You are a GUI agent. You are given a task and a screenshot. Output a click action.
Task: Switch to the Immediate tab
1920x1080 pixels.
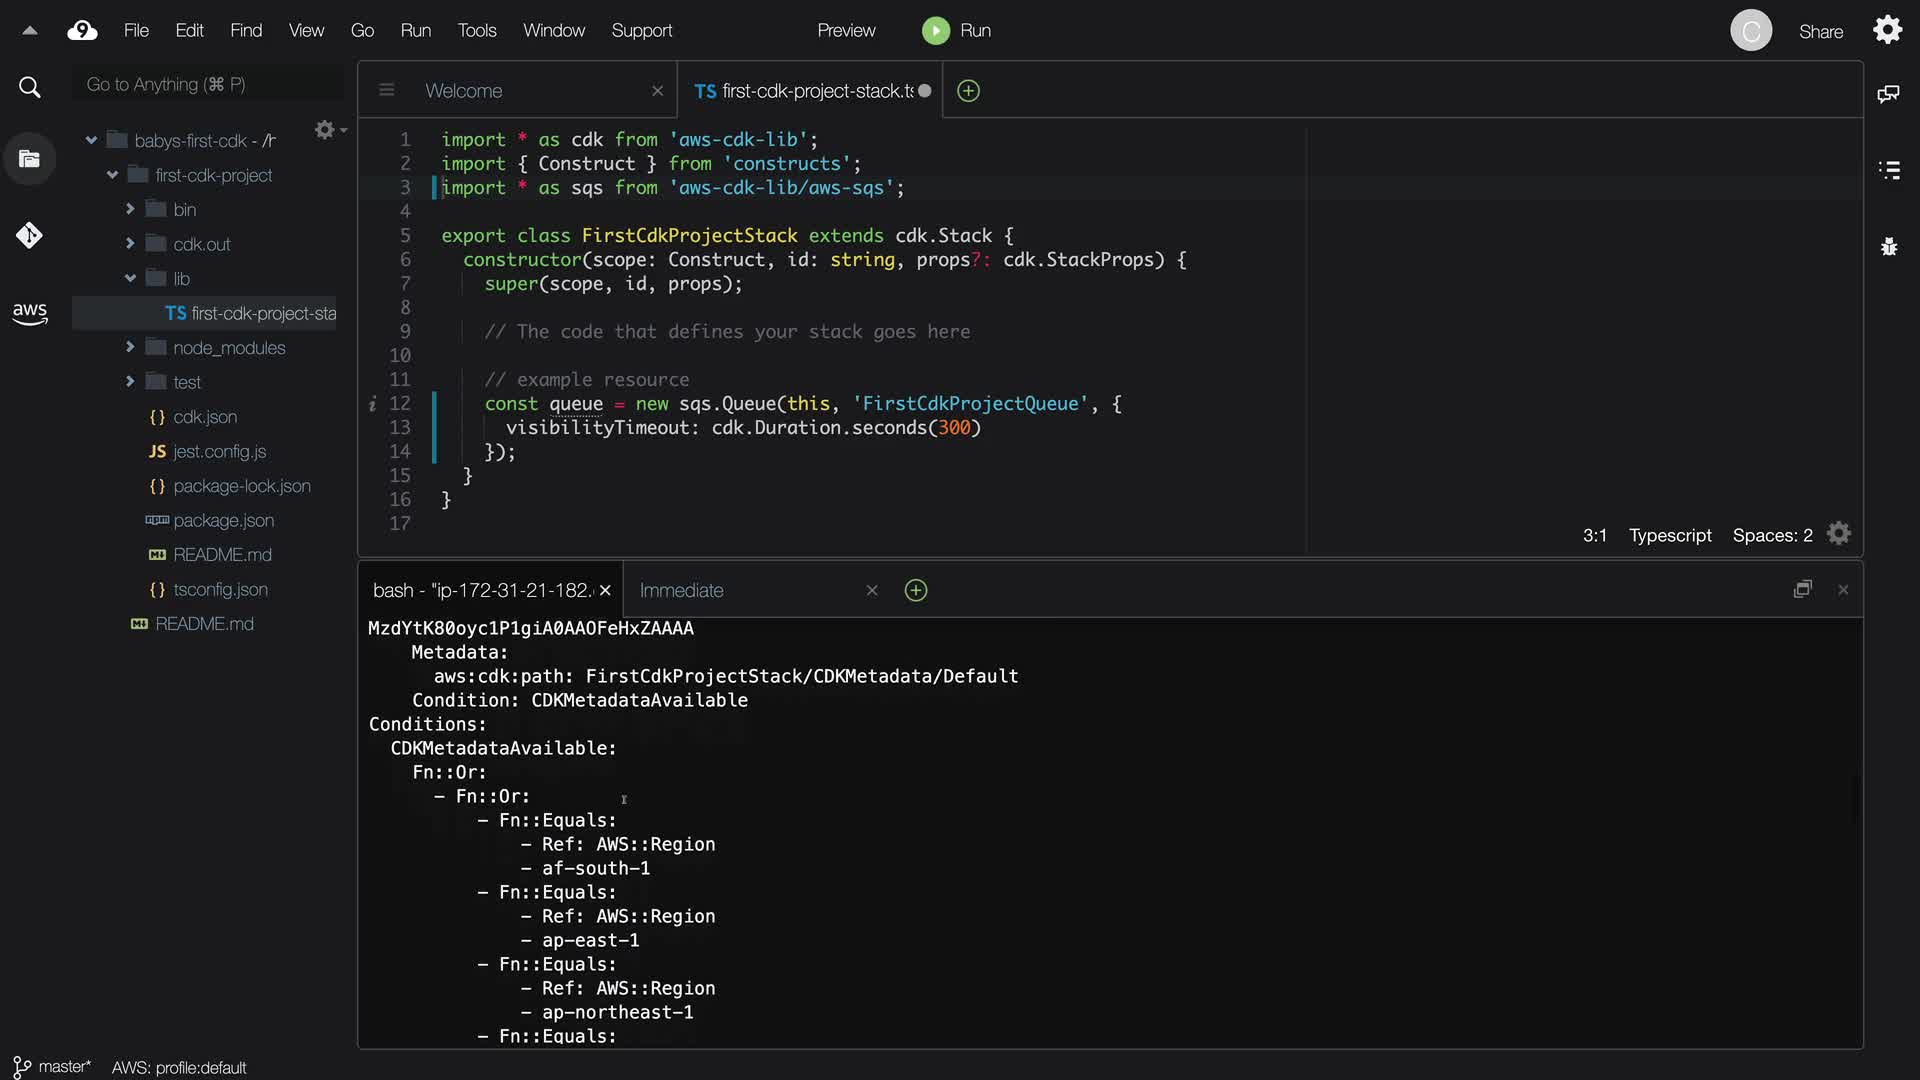[681, 591]
